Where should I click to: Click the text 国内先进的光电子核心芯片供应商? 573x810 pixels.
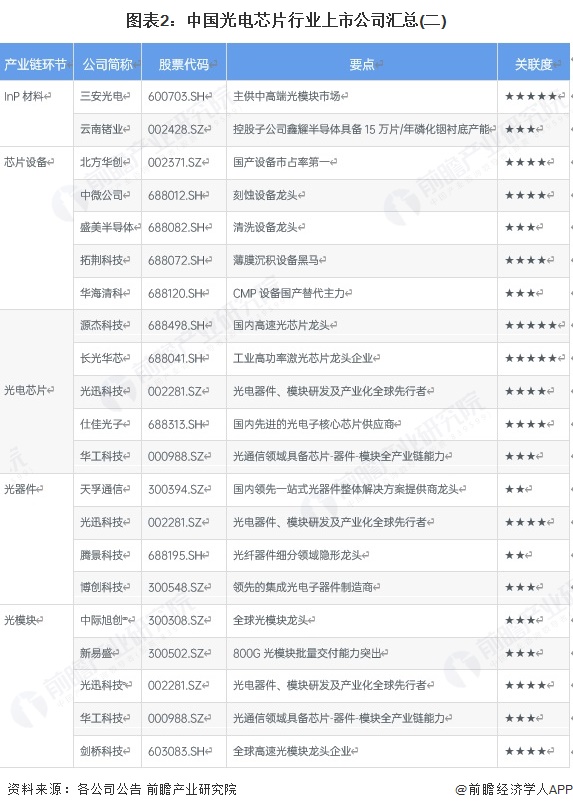coord(314,424)
